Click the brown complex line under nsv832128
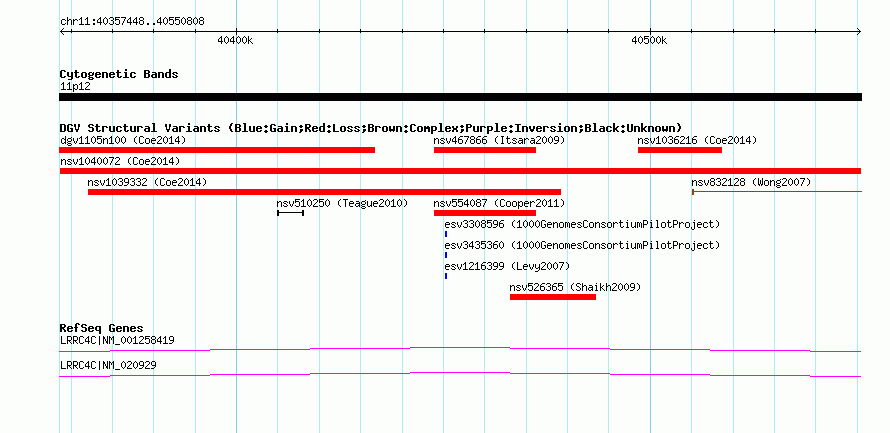This screenshot has height=433, width=890. click(776, 192)
